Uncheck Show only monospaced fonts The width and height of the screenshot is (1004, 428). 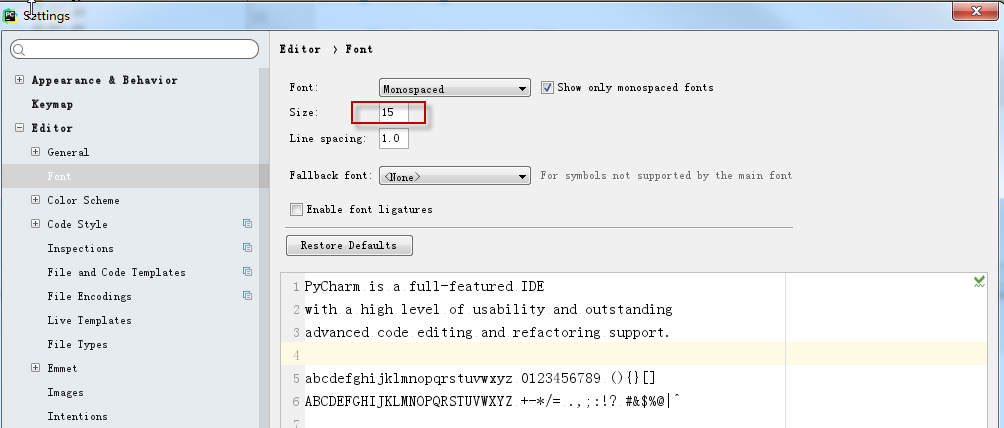point(547,88)
